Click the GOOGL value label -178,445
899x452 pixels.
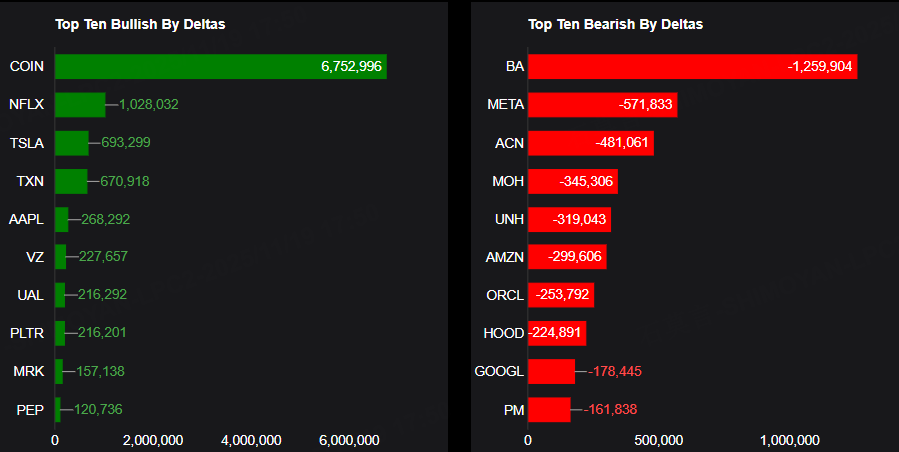pyautogui.click(x=612, y=372)
